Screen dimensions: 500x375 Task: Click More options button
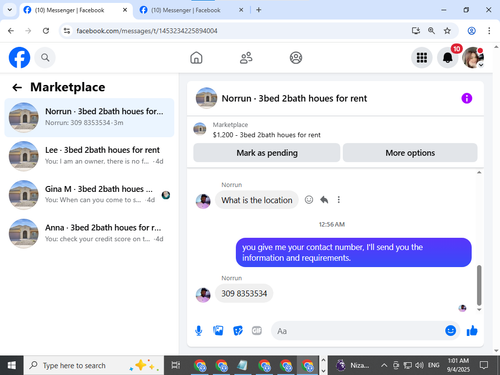coord(410,153)
